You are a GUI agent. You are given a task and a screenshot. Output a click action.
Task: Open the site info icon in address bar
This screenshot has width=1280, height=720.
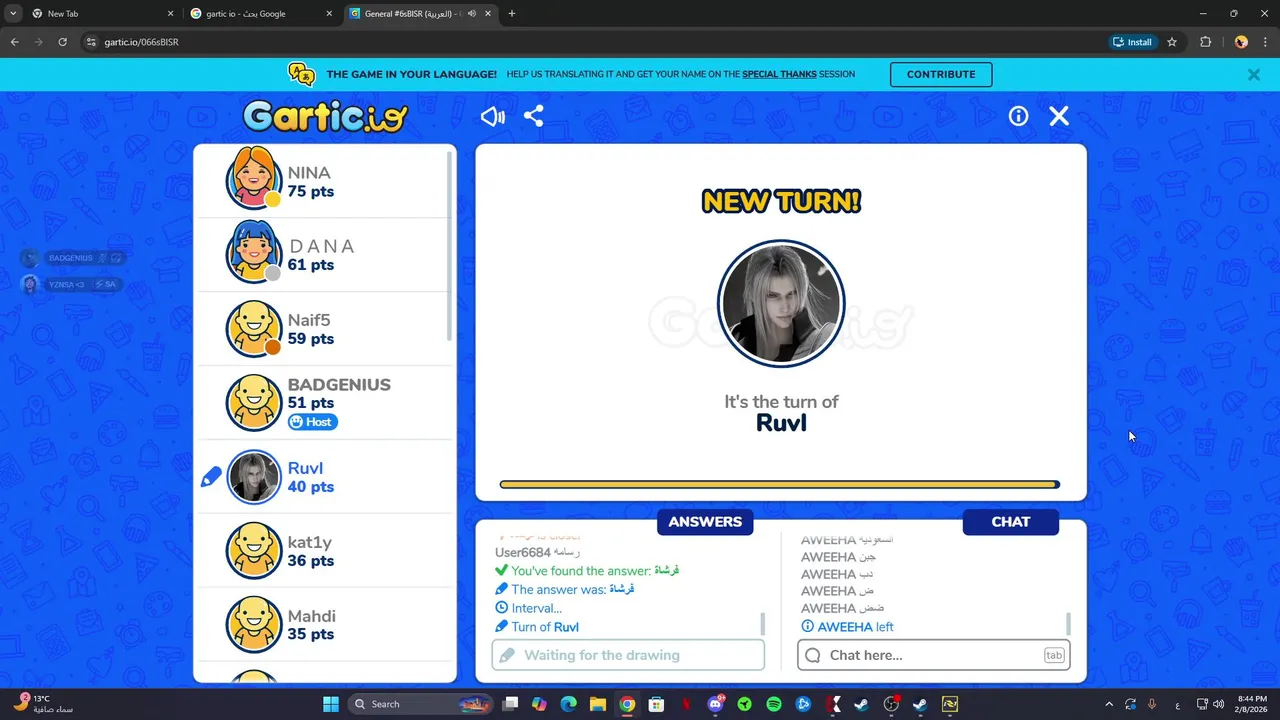[91, 42]
